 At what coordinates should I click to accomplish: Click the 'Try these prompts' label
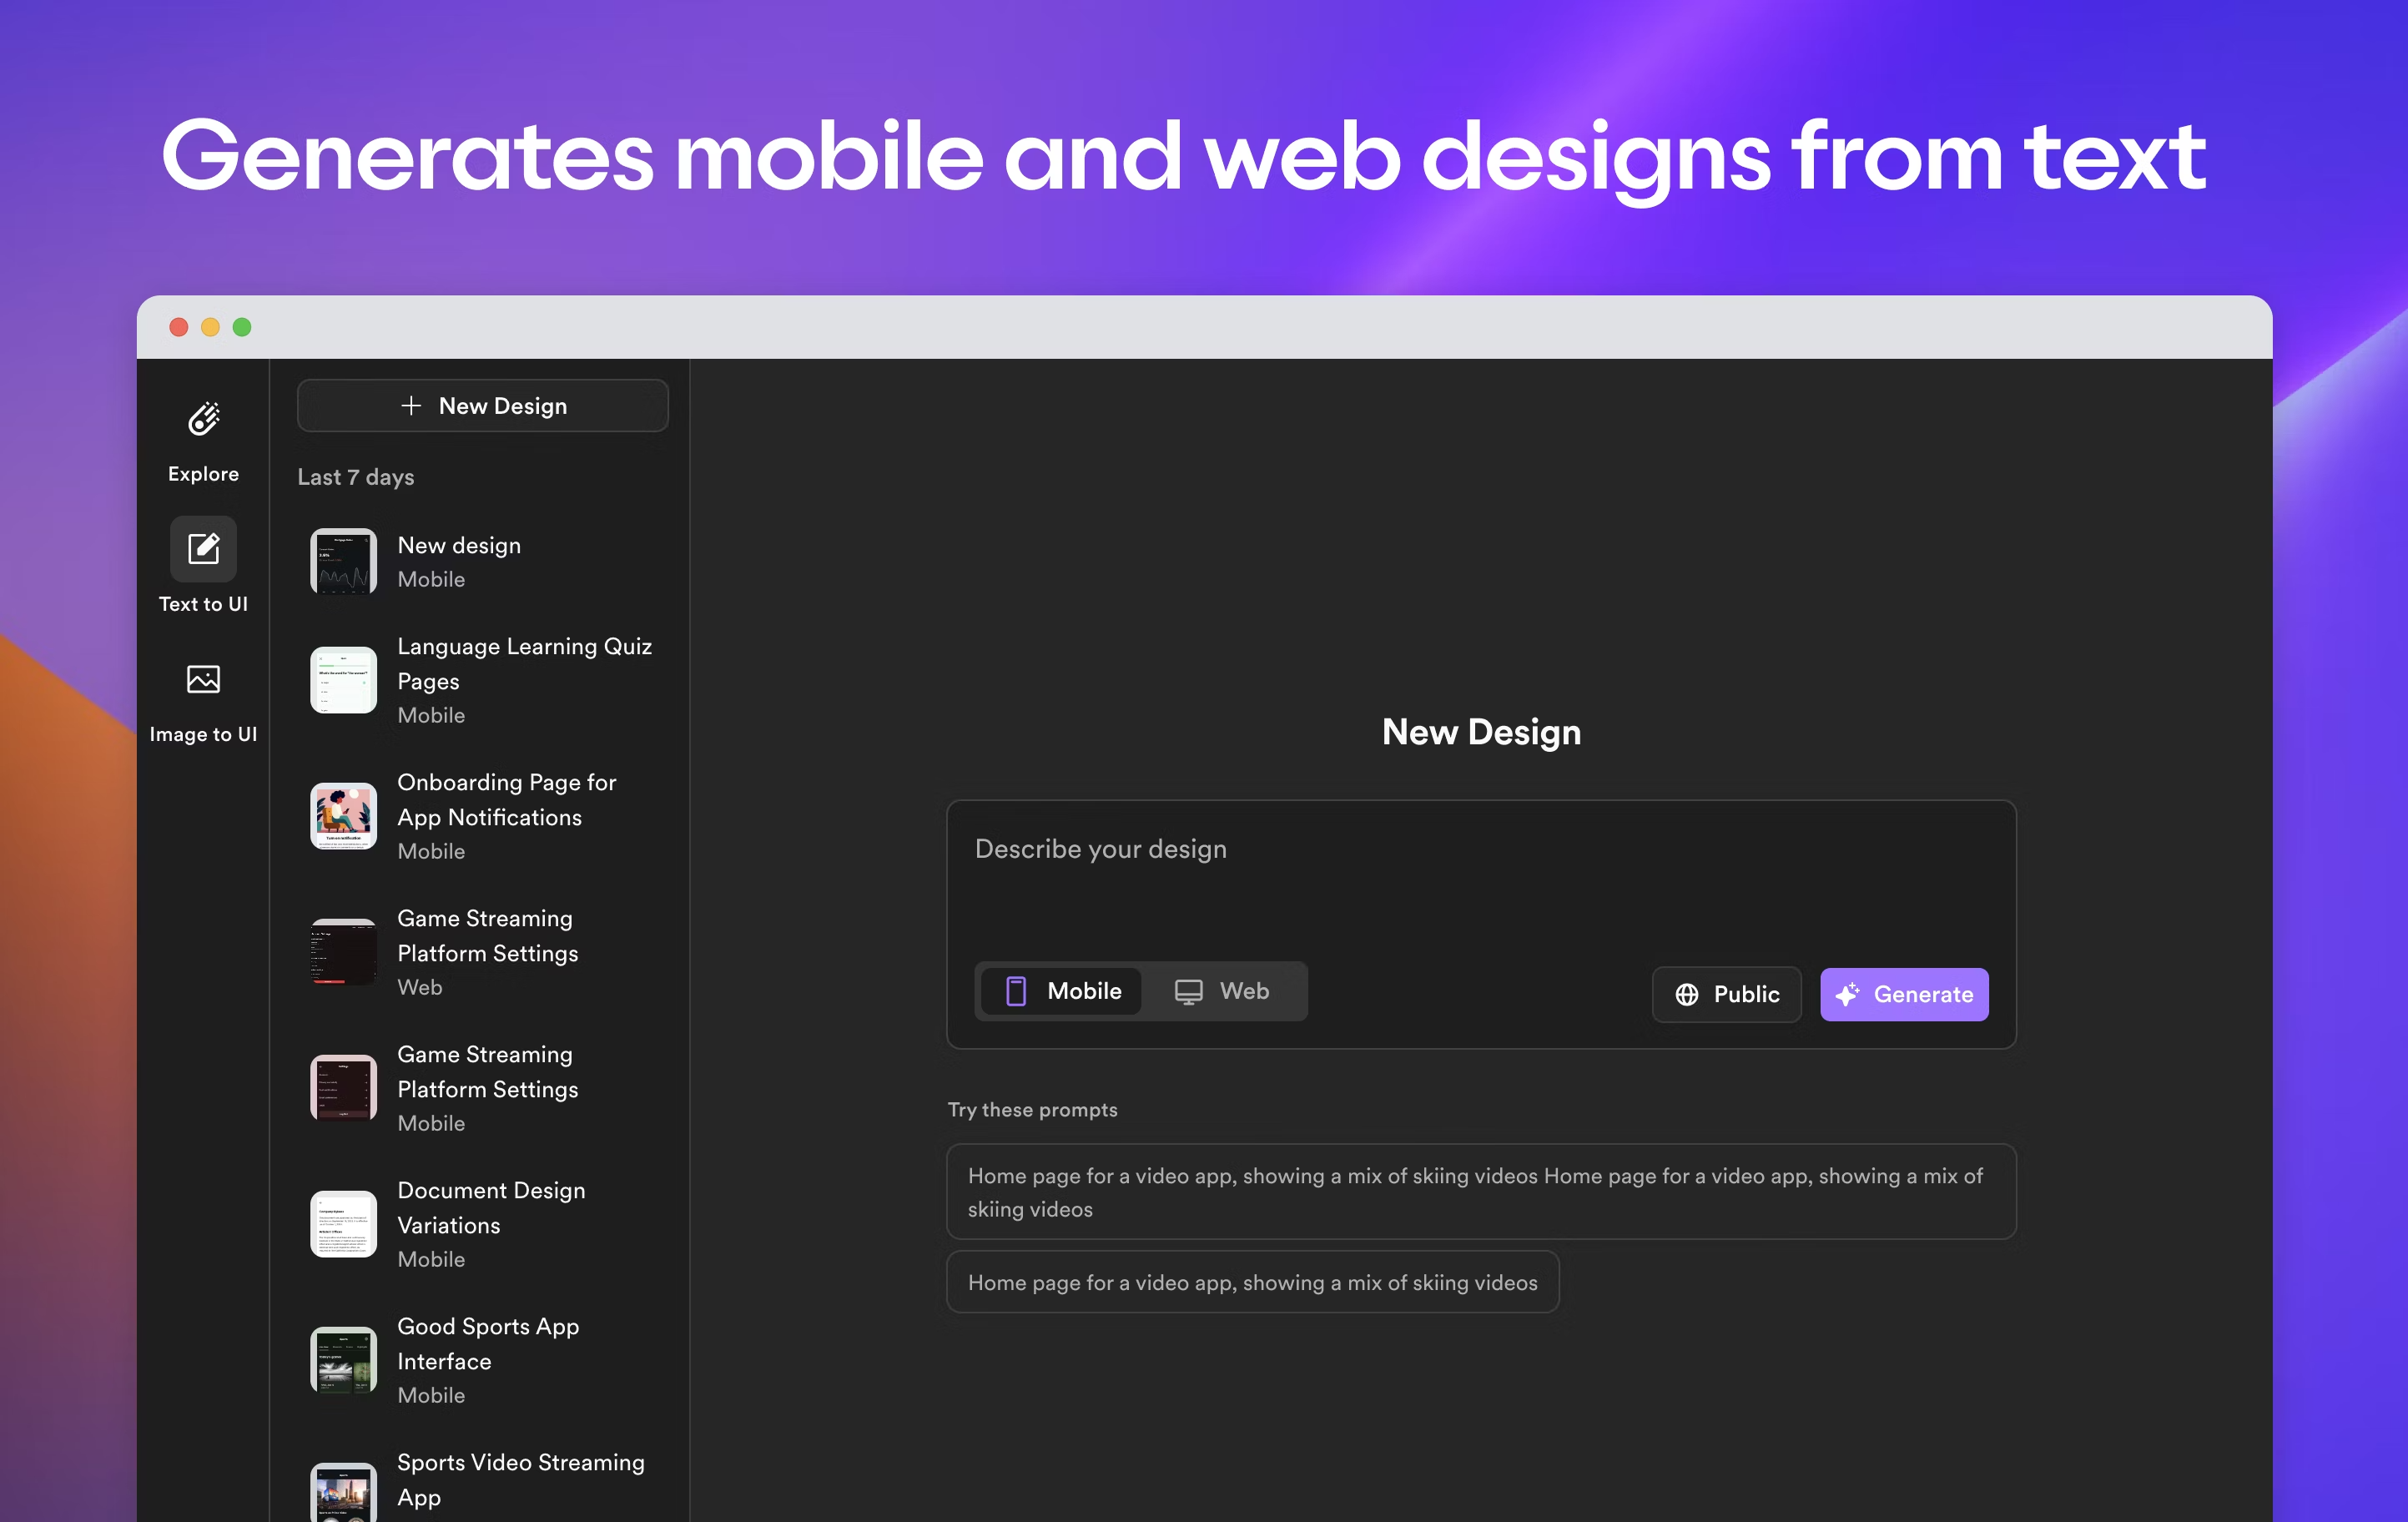[1033, 1110]
